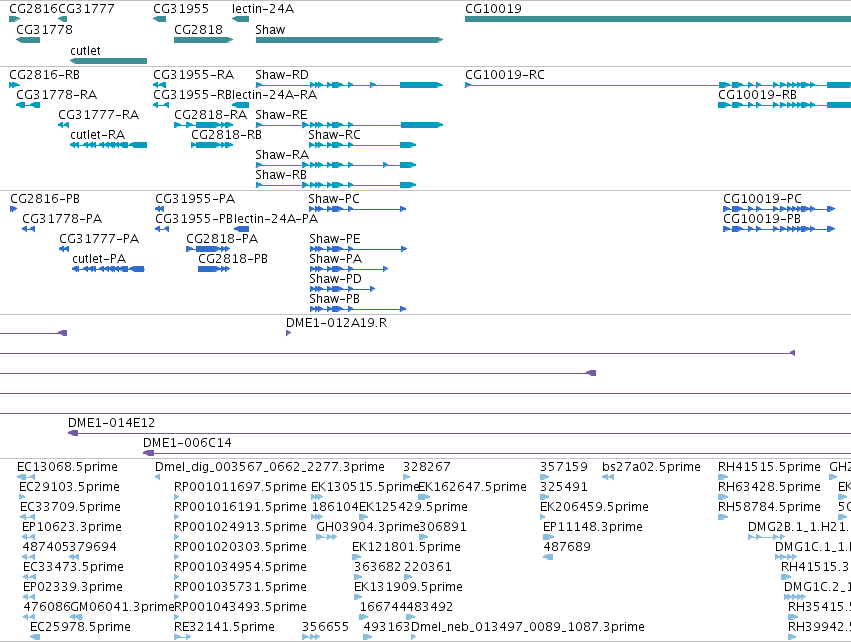Select EST GH03904.3prime
Viewport: 851px width, 642px height.
(x=326, y=537)
